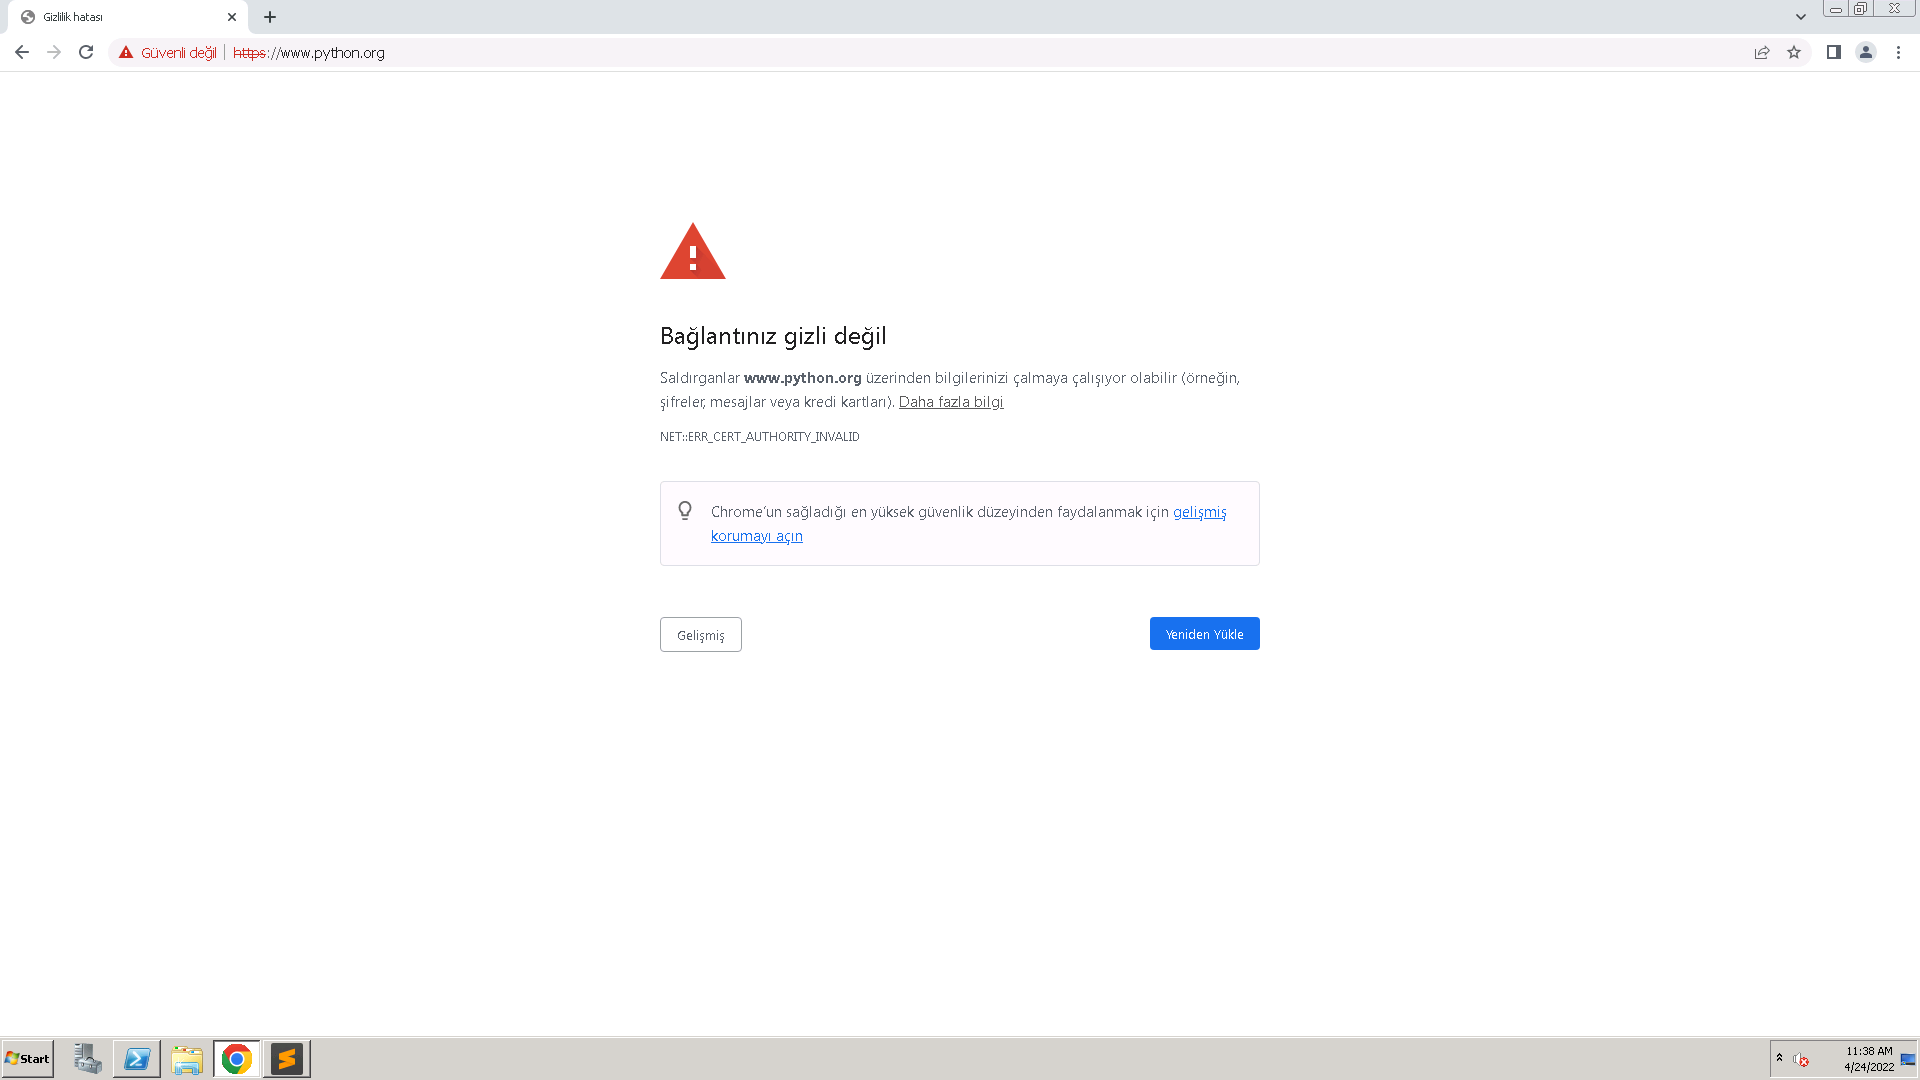The height and width of the screenshot is (1080, 1920).
Task: Select the 'Gizlilik hatası' tab
Action: point(128,17)
